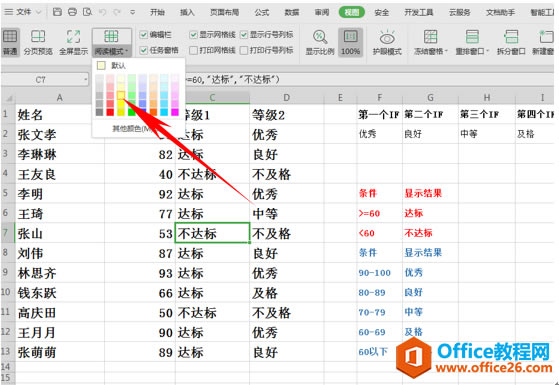This screenshot has height=385, width=559.
Task: Pick the bright green swatch
Action: tap(132, 112)
